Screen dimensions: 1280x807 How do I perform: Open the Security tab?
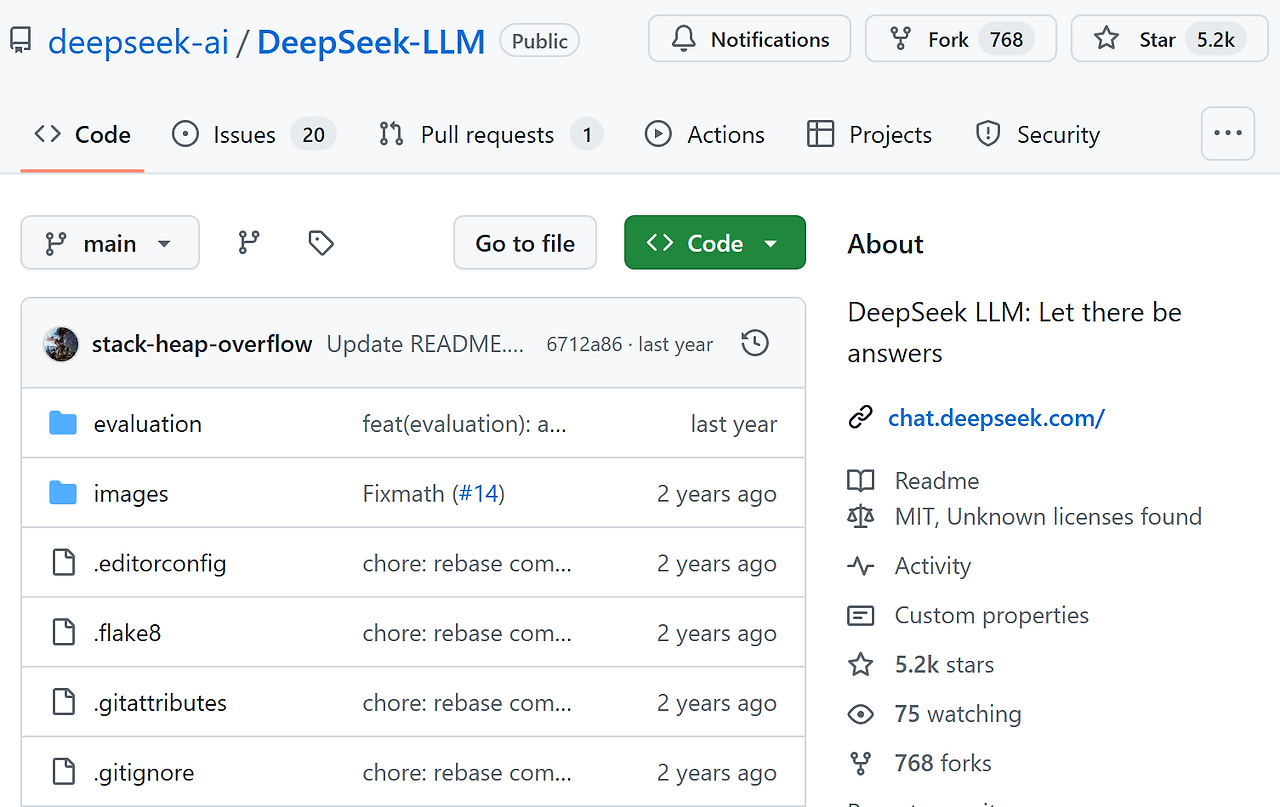click(x=1038, y=134)
